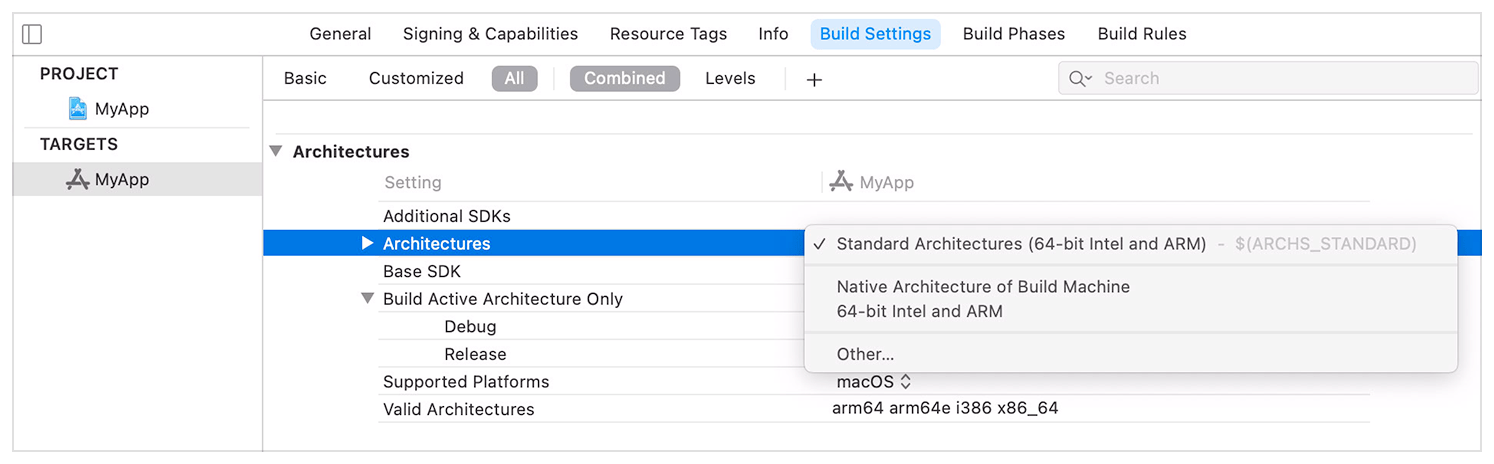Select MyApp under TARGETS

pyautogui.click(x=122, y=180)
